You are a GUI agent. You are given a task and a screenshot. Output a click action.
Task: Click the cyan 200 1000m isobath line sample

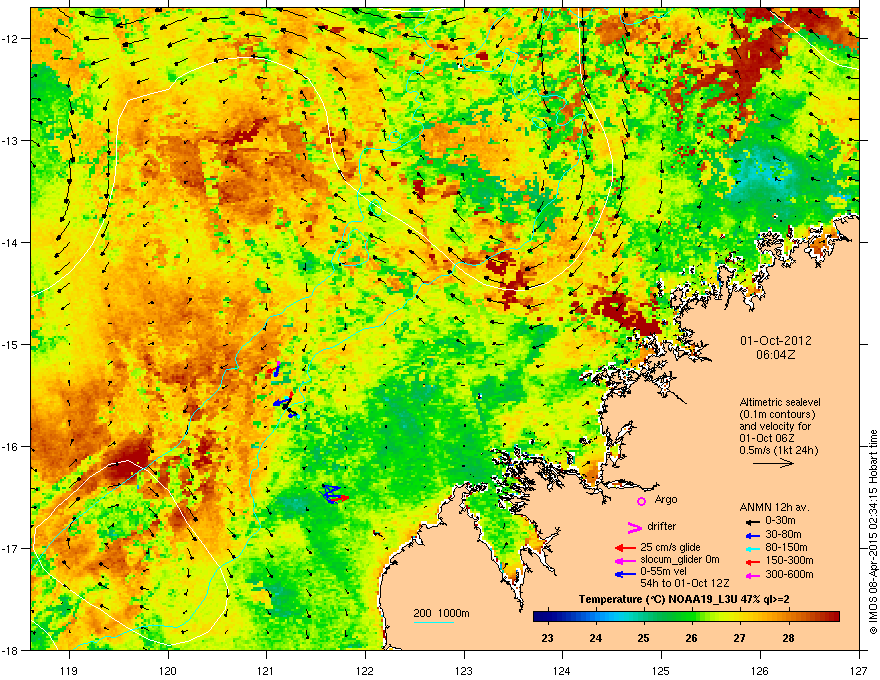click(x=434, y=622)
